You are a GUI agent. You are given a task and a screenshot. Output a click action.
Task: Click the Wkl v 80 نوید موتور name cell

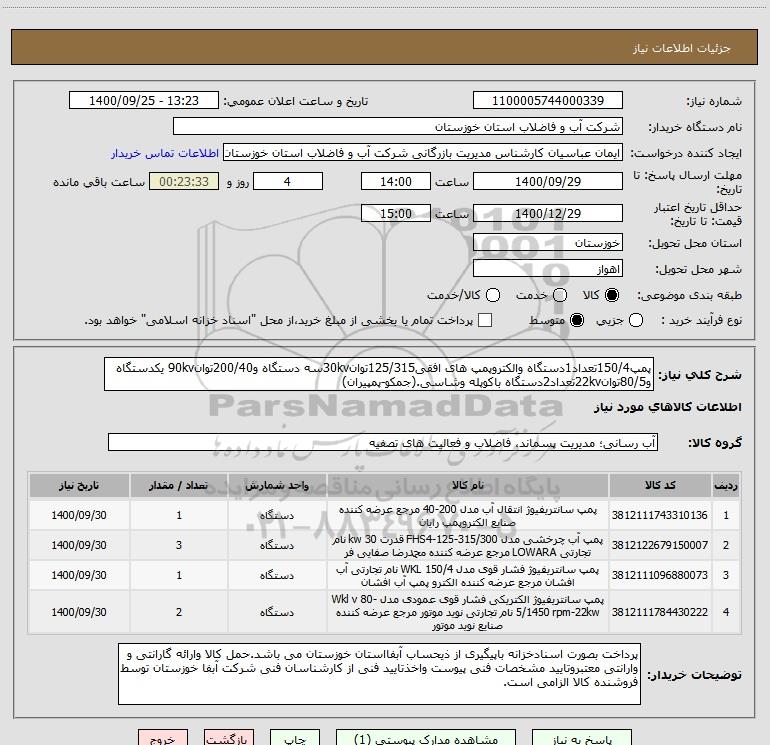point(468,612)
